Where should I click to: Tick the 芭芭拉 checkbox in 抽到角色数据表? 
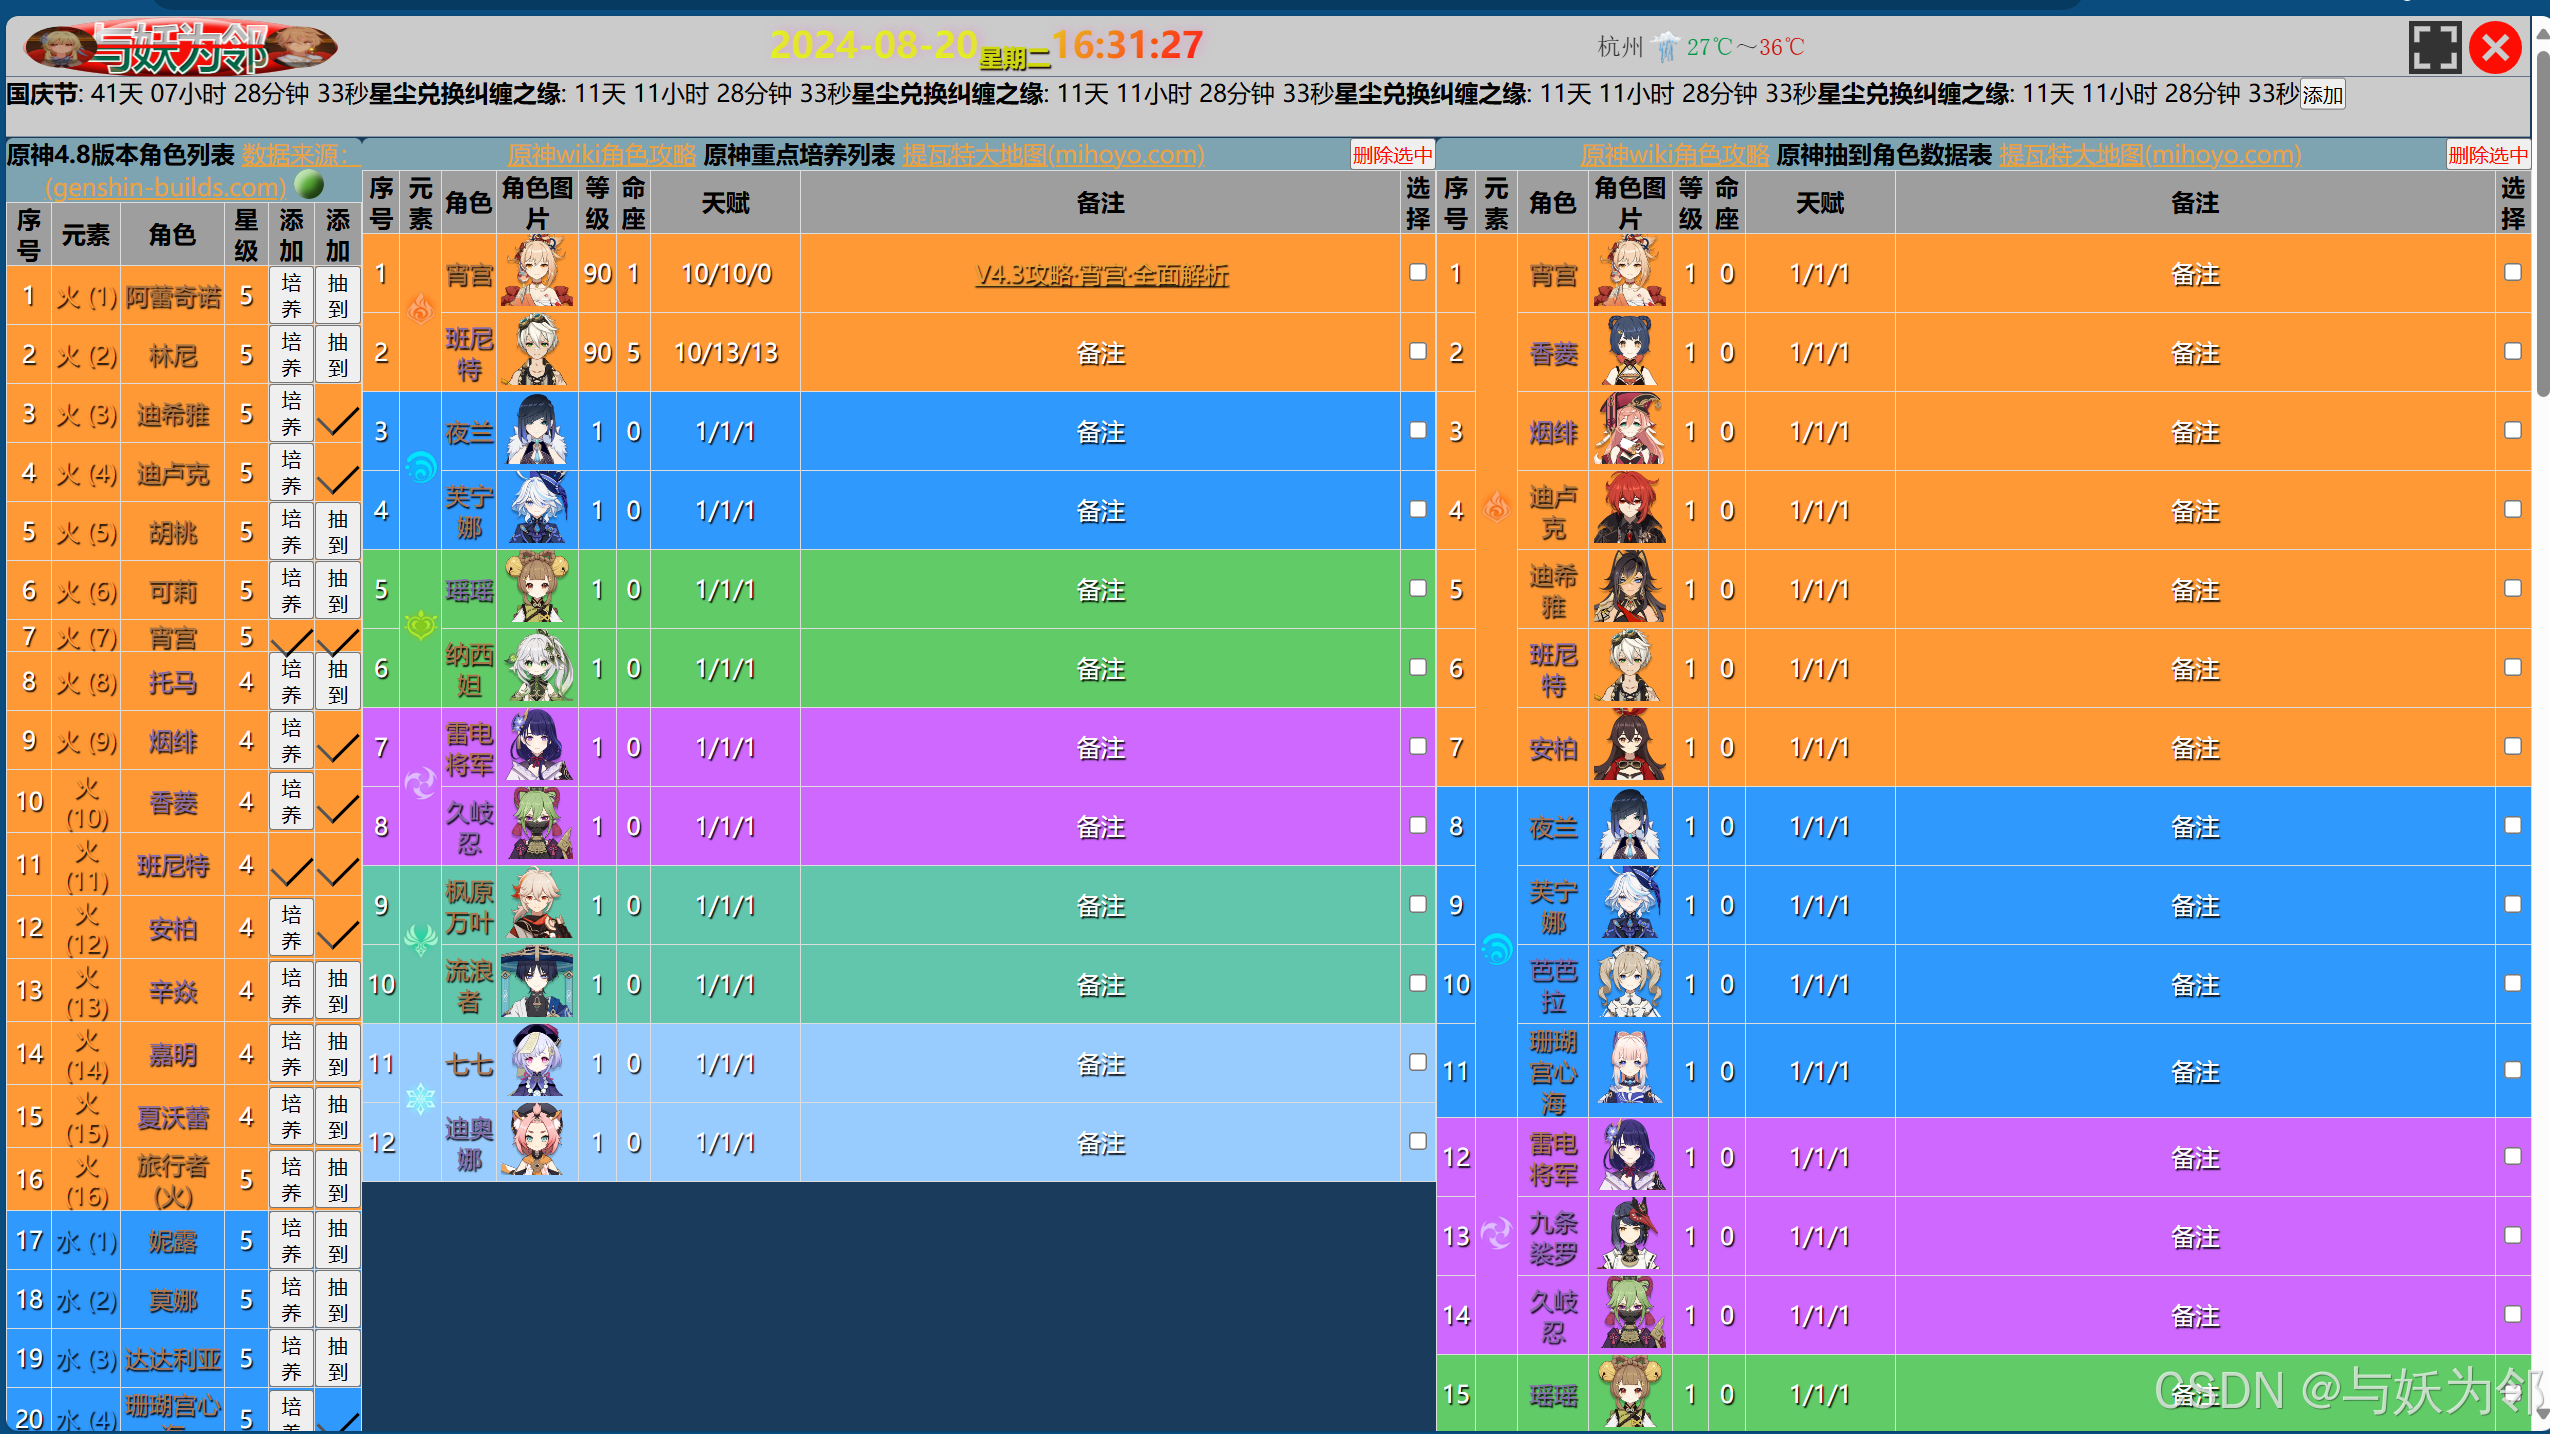pyautogui.click(x=2512, y=983)
